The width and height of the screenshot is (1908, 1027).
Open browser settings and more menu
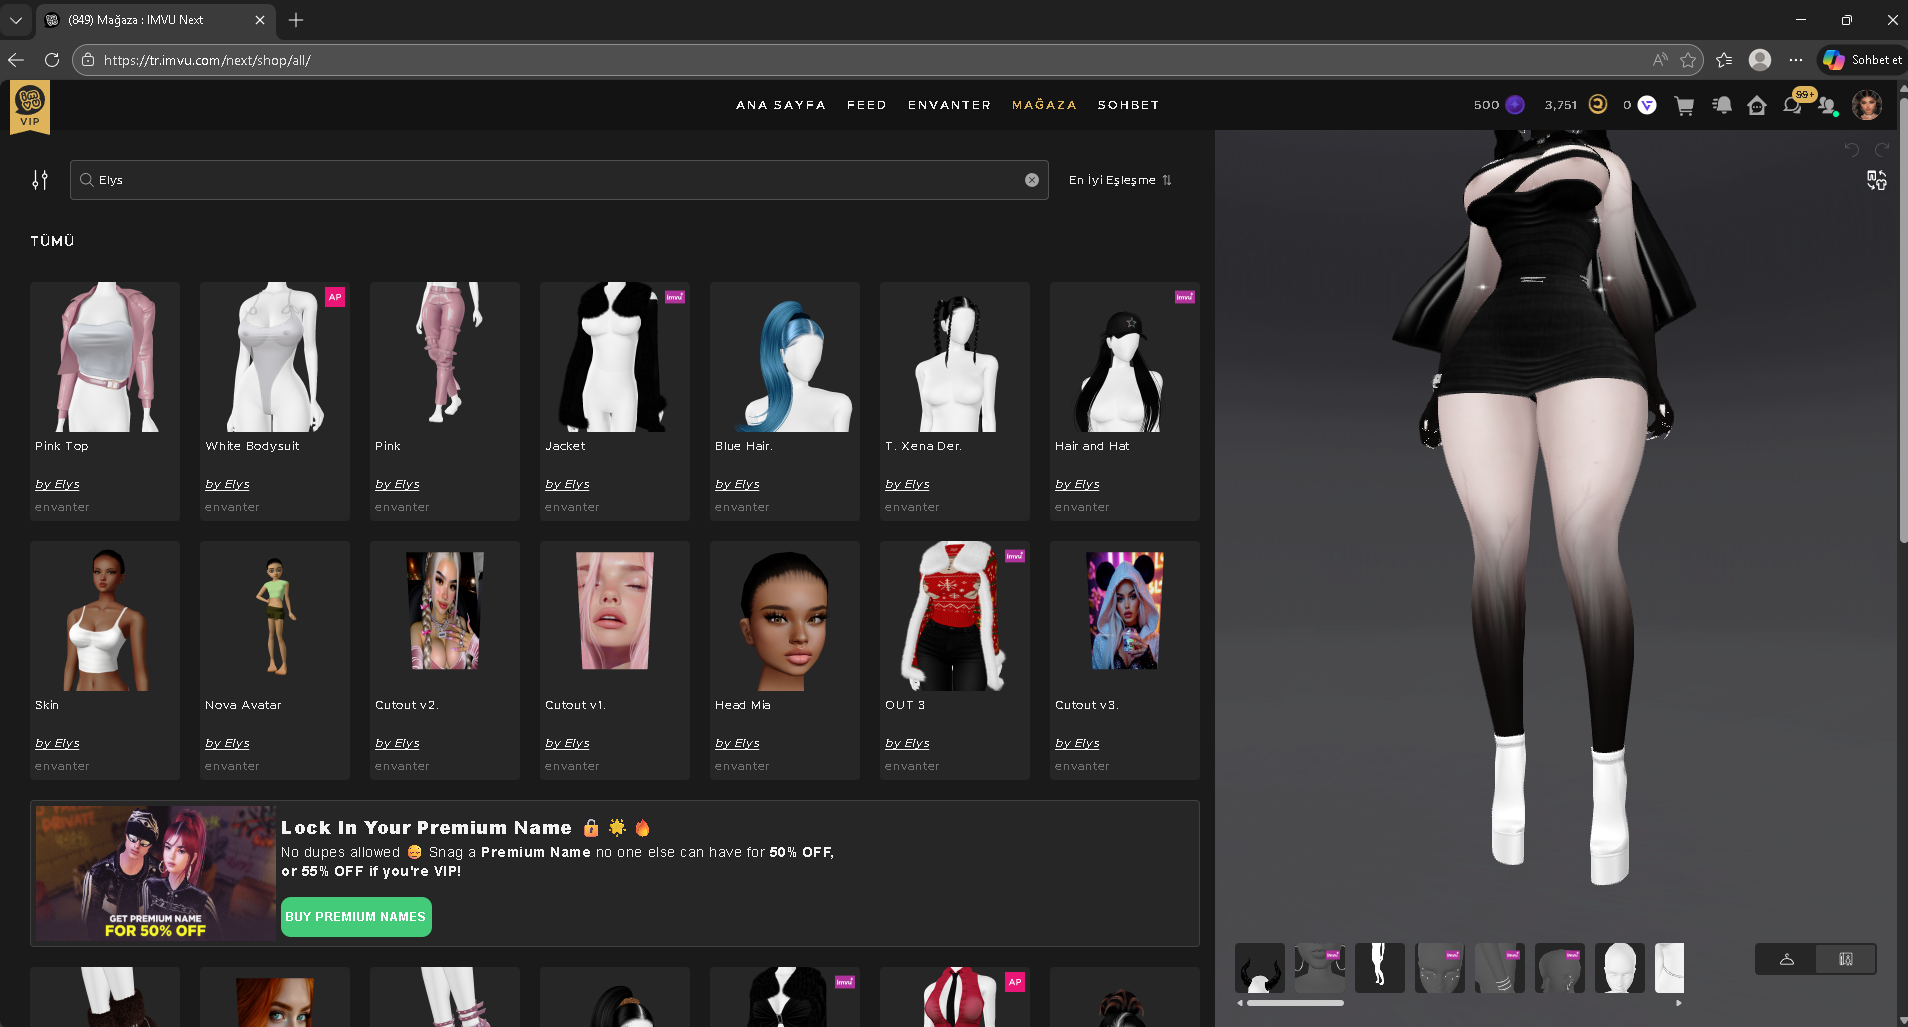pyautogui.click(x=1796, y=60)
